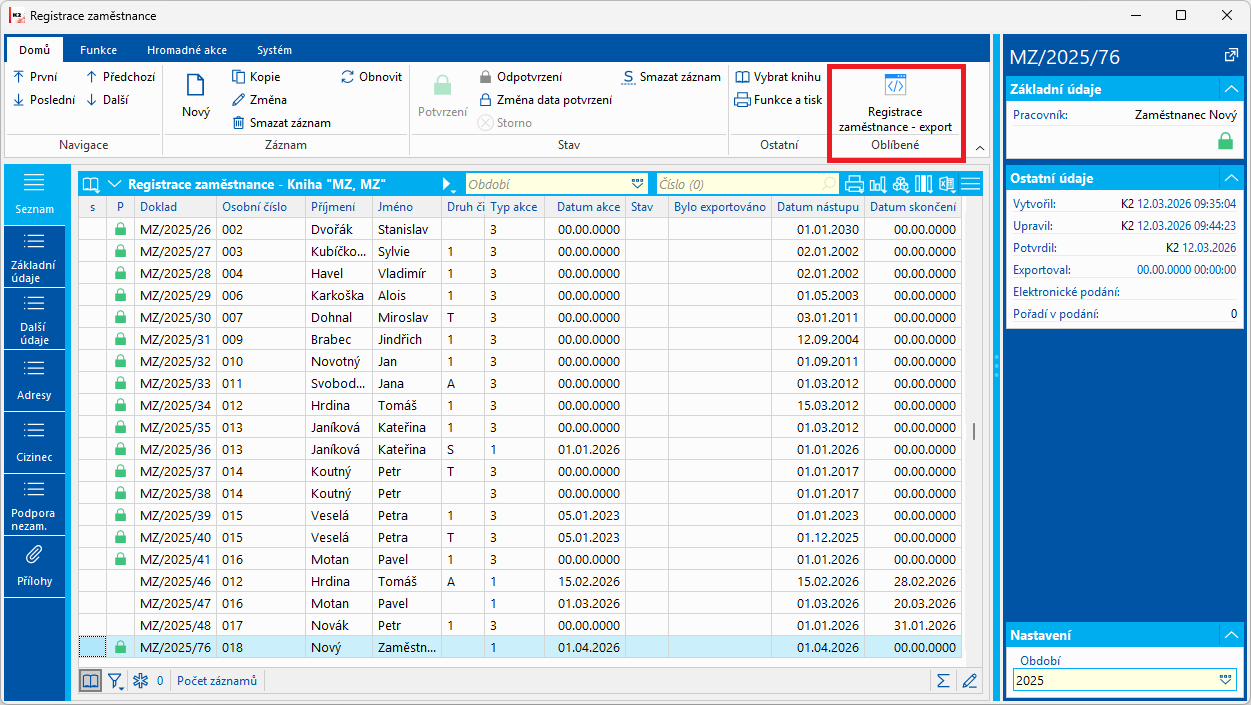The image size is (1251, 705).
Task: Switch to Funkce ribbon tab
Action: tap(99, 50)
